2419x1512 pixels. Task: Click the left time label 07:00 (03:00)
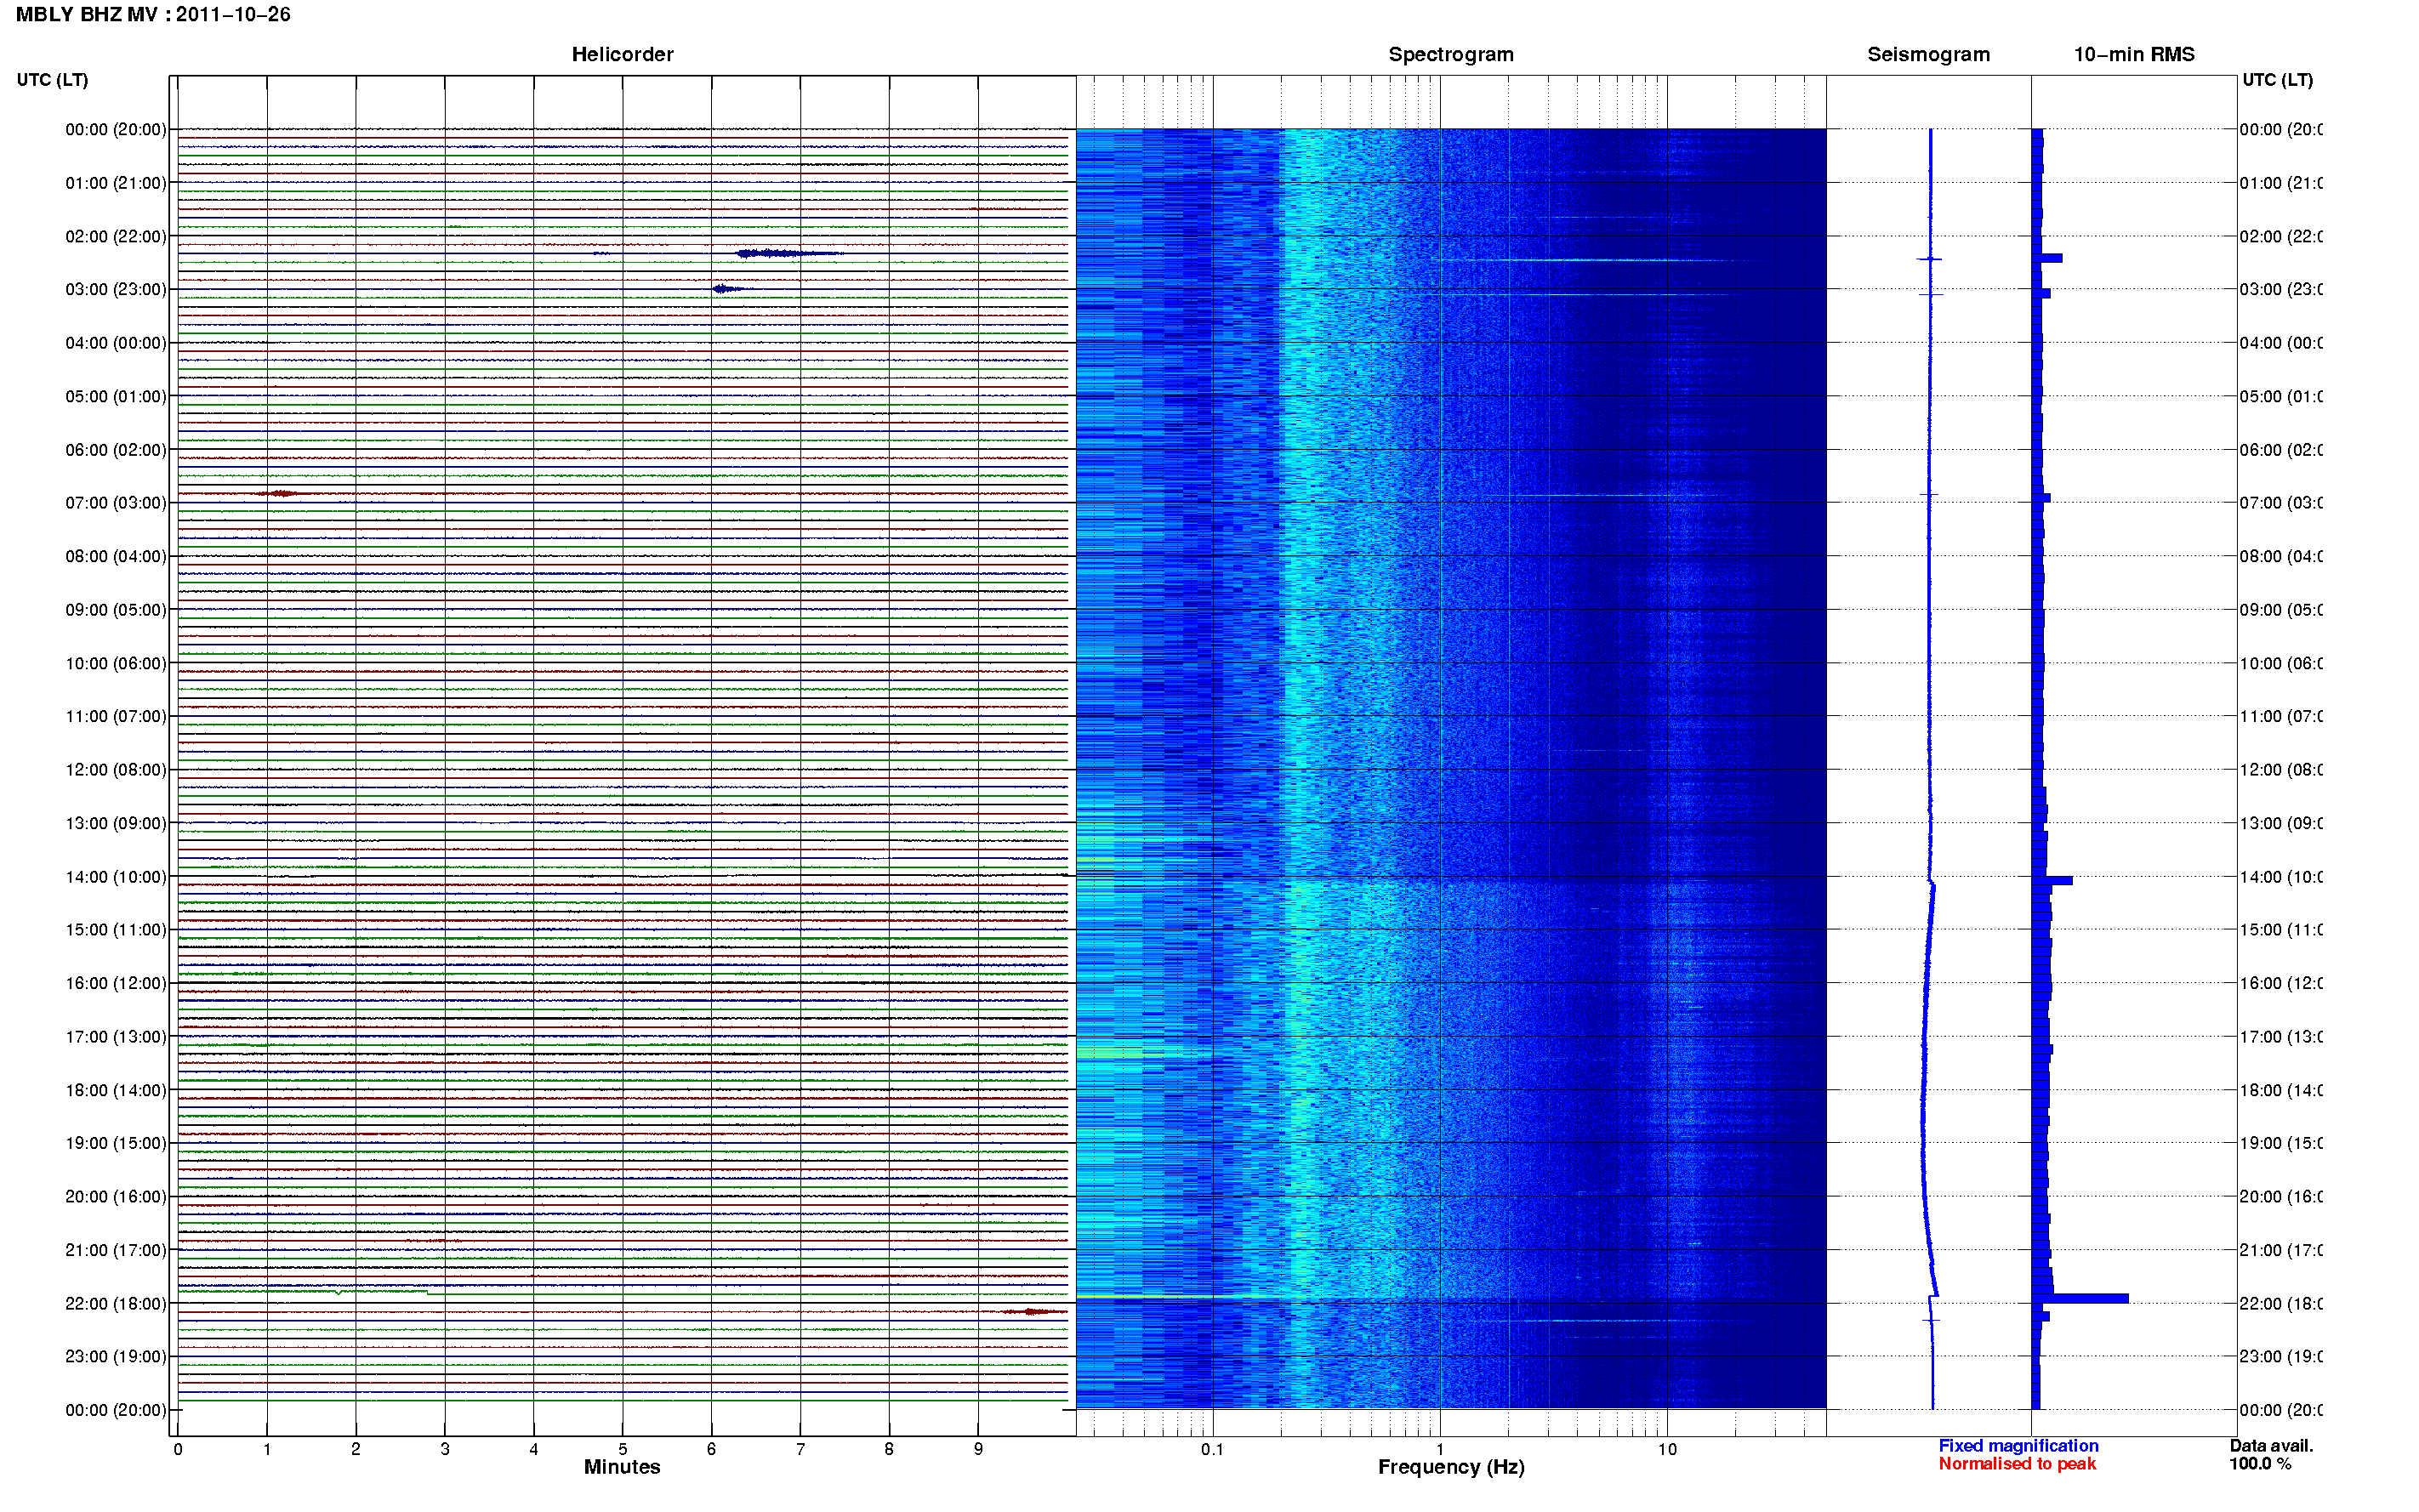click(x=116, y=503)
